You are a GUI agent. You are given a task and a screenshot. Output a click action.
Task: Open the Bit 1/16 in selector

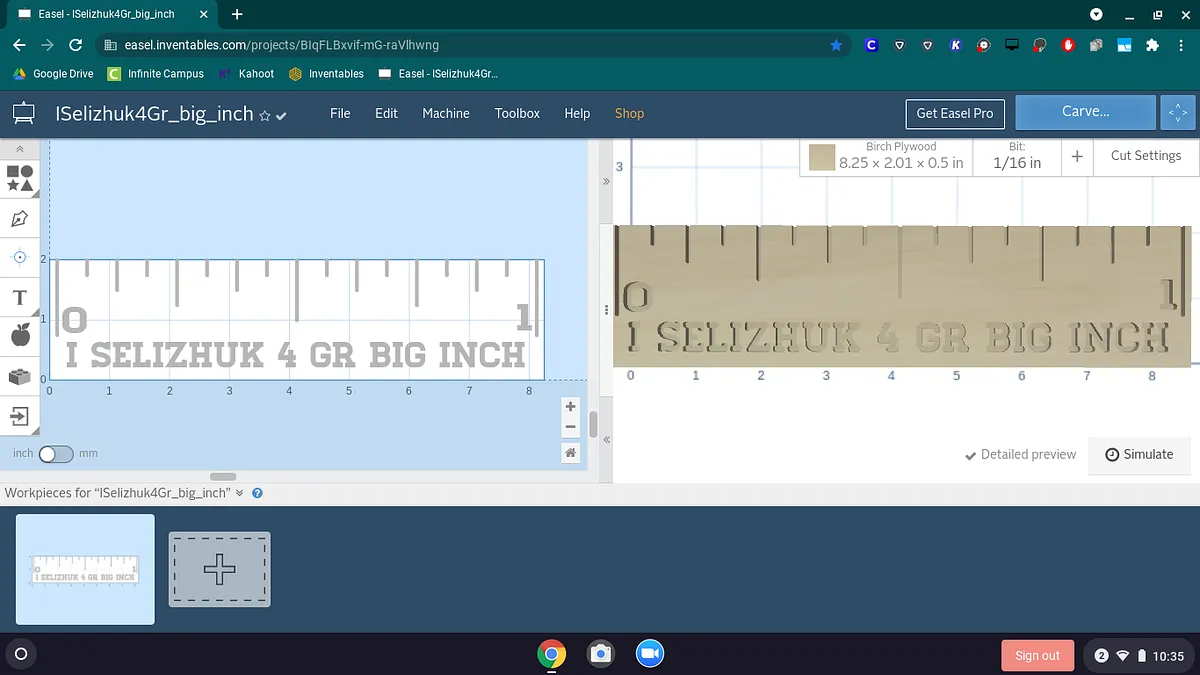coord(1017,156)
